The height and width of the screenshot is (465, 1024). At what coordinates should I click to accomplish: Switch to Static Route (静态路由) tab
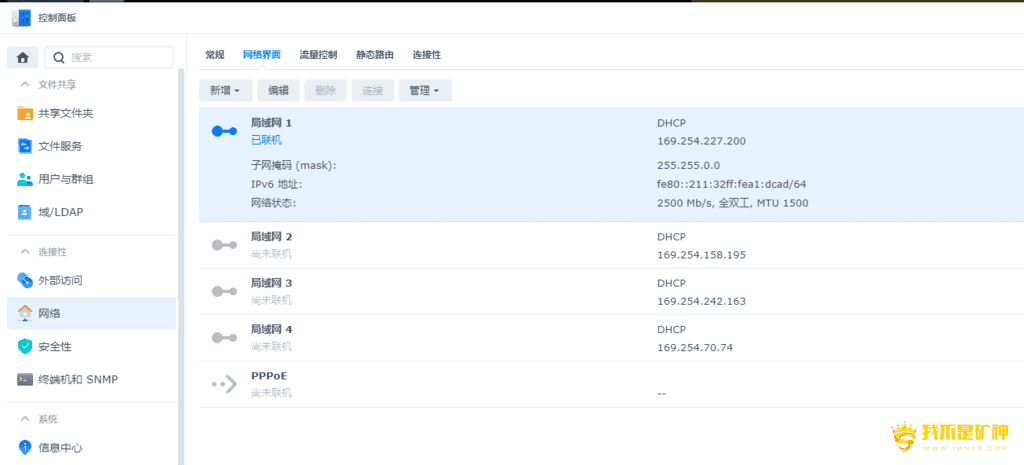coord(375,55)
